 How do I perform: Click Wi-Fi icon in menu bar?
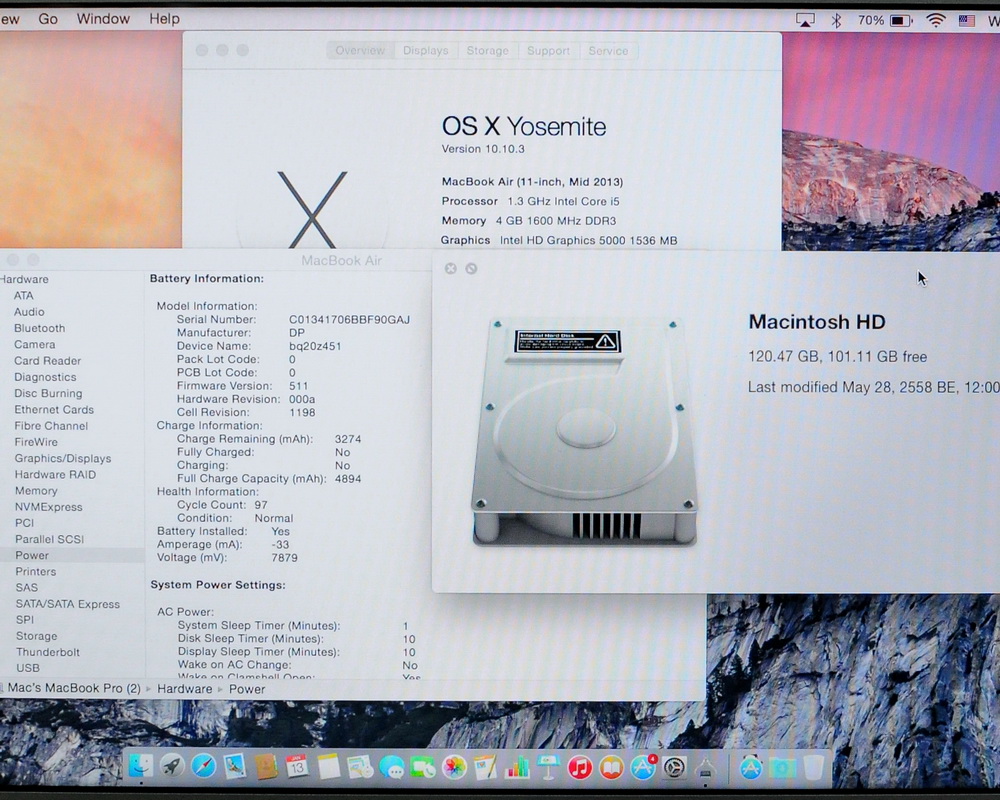935,20
